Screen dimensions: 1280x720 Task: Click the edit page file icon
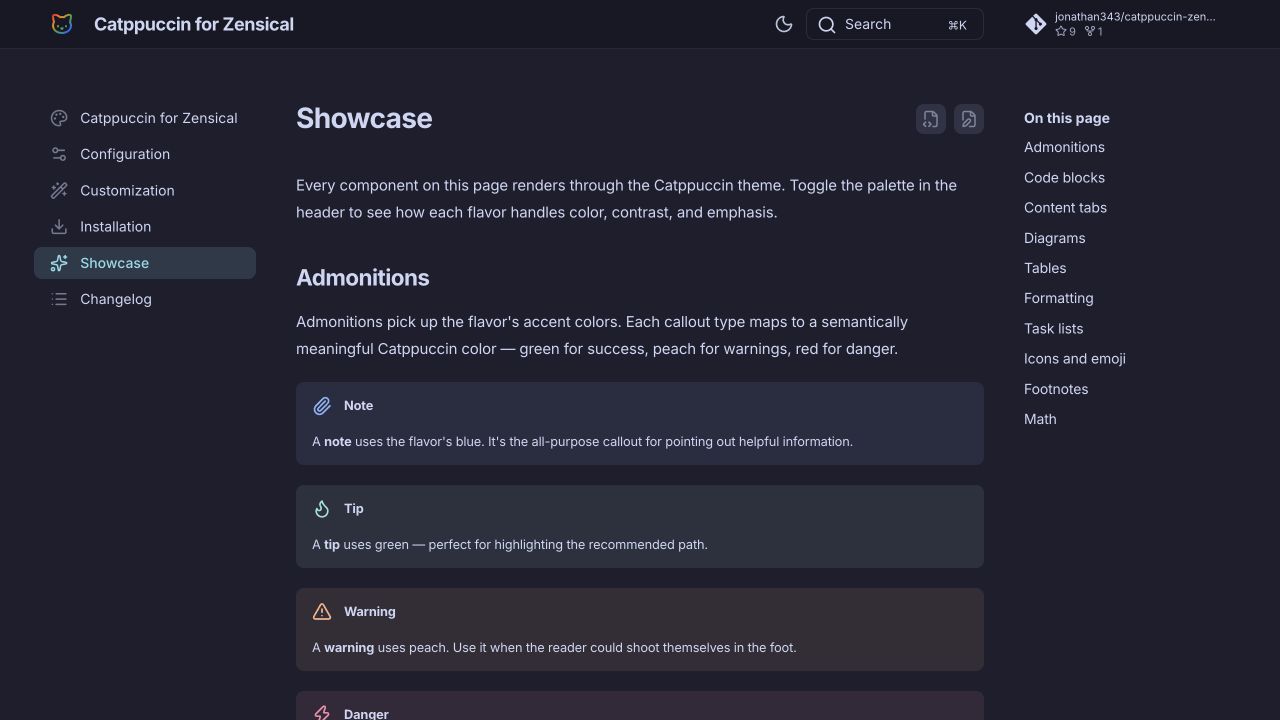tap(969, 119)
